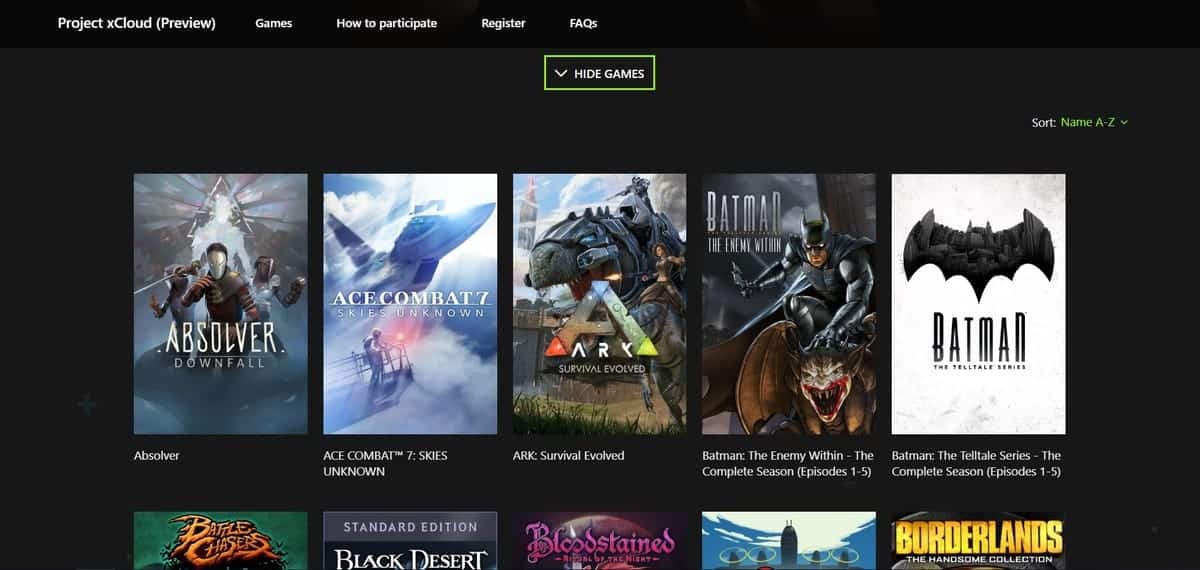
Task: Click Batman: The Telltale Series title text
Action: click(x=976, y=463)
